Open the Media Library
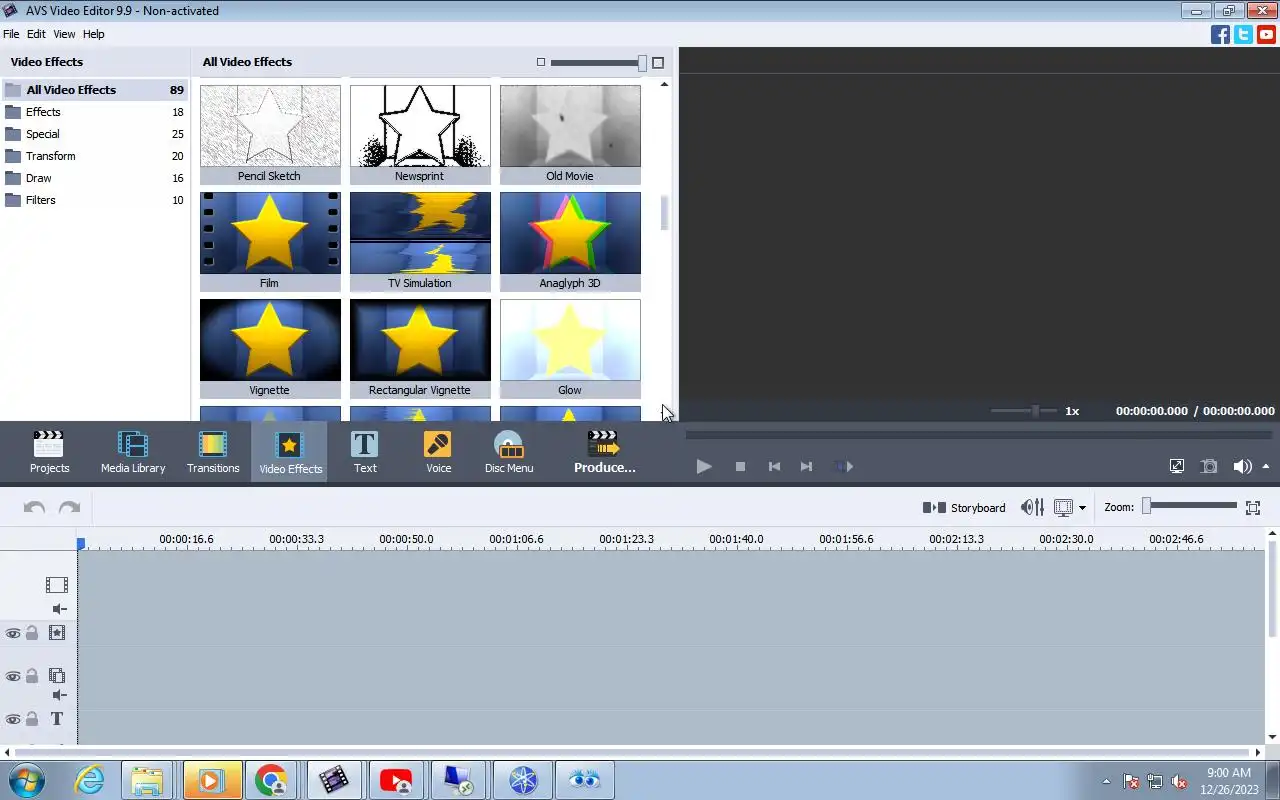The height and width of the screenshot is (800, 1280). click(133, 452)
